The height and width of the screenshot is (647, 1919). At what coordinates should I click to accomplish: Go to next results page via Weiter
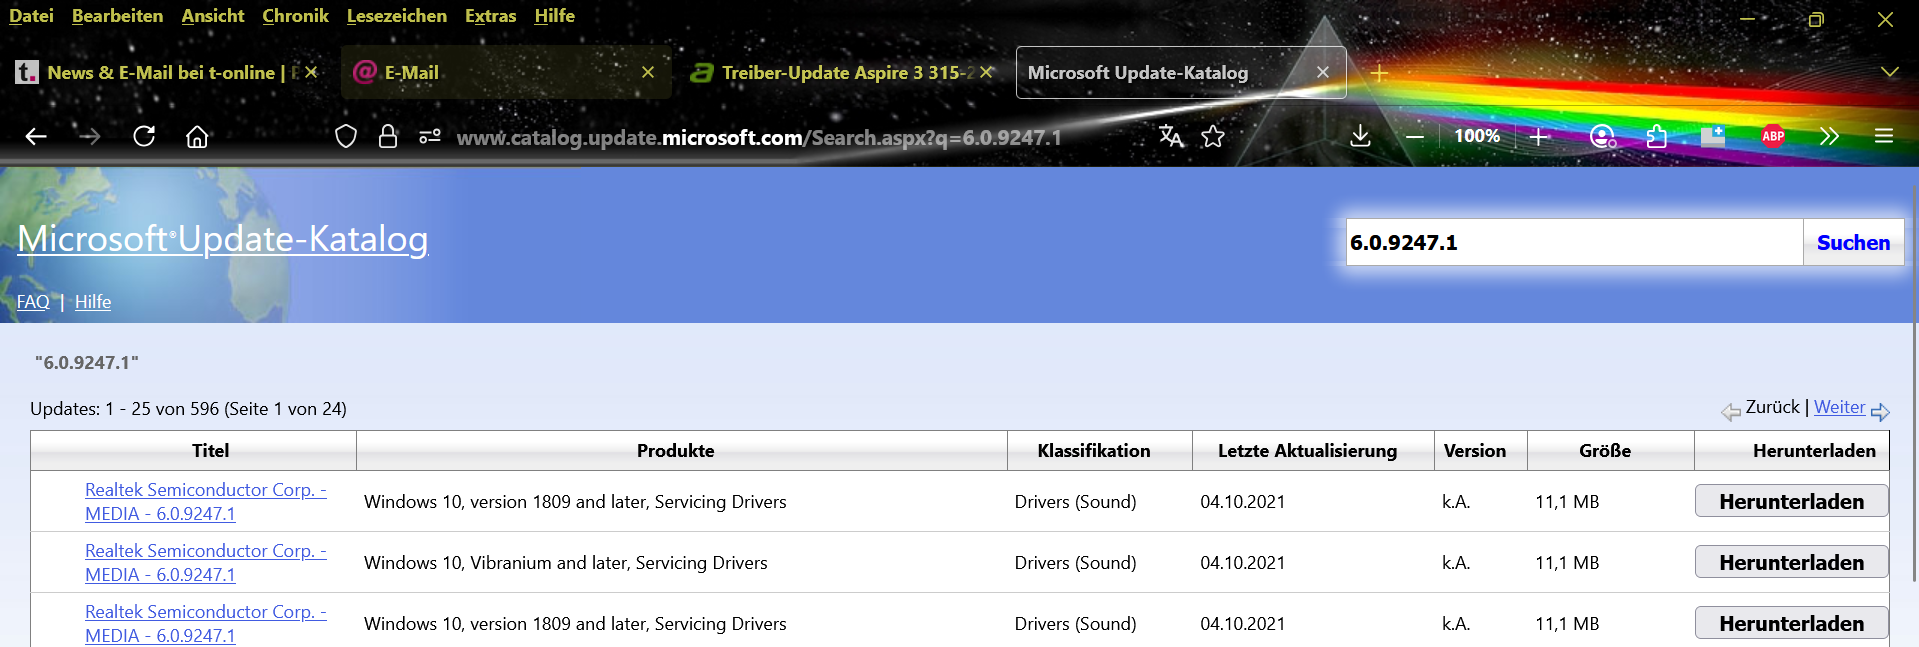pyautogui.click(x=1839, y=407)
